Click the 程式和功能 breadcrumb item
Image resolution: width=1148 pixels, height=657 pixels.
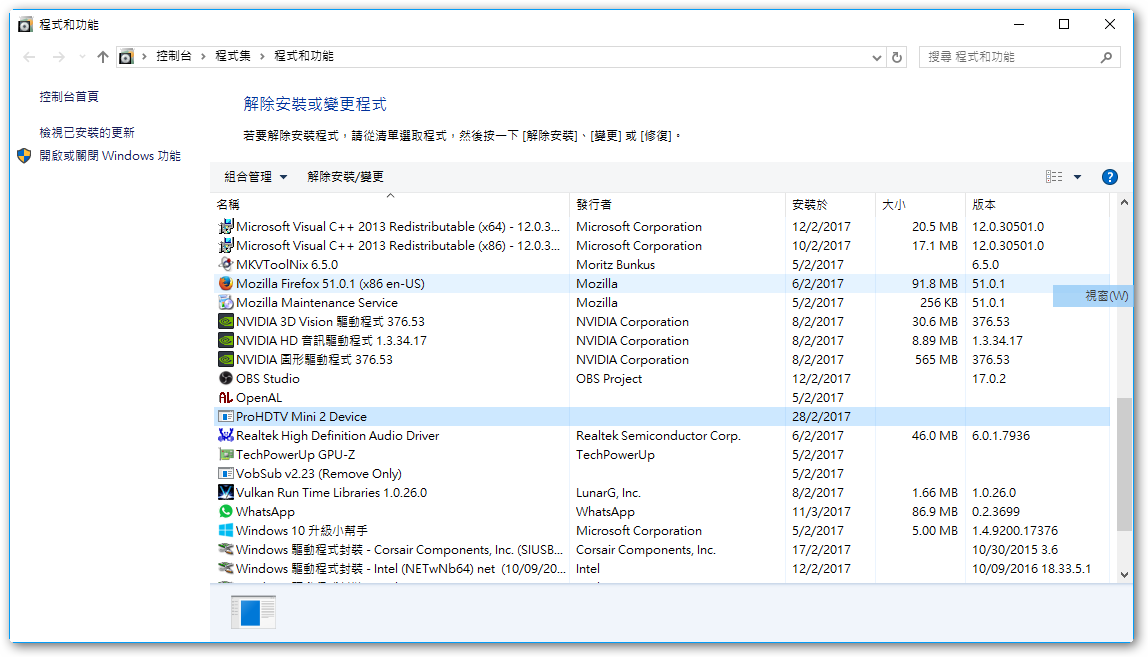[x=304, y=56]
